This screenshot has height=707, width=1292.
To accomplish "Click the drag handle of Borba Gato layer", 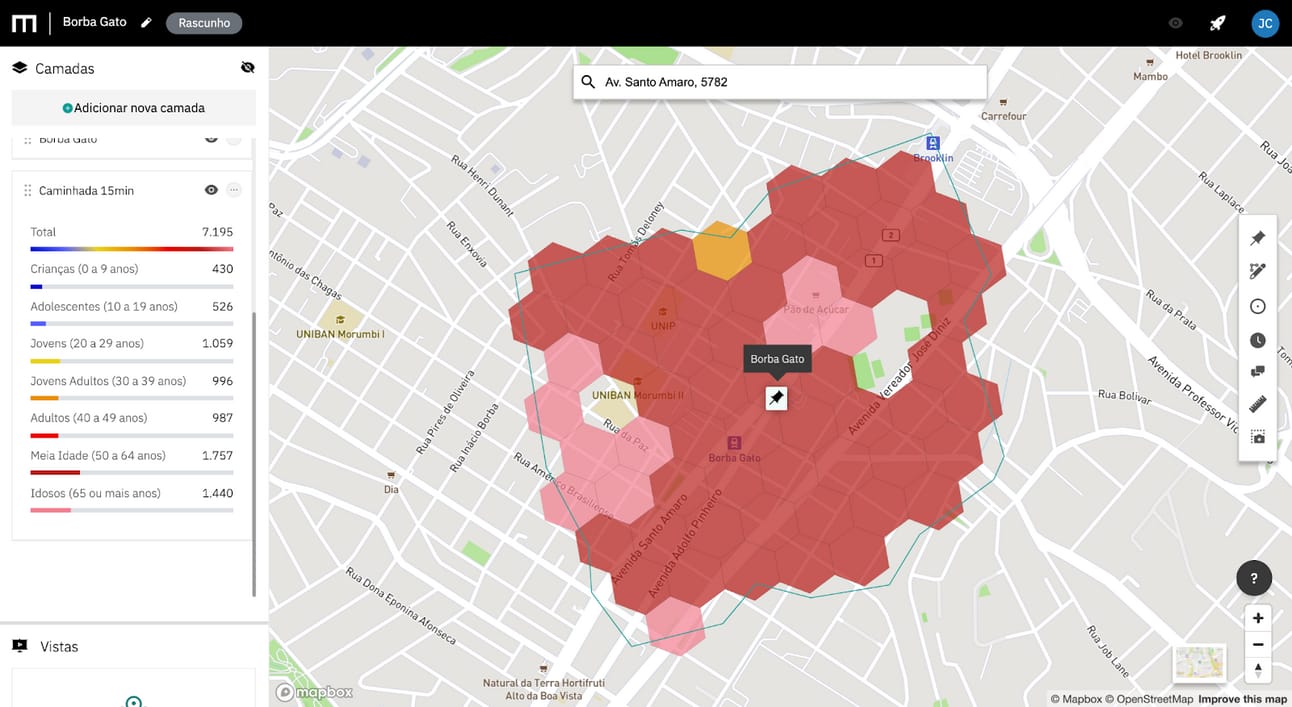I will pos(28,139).
